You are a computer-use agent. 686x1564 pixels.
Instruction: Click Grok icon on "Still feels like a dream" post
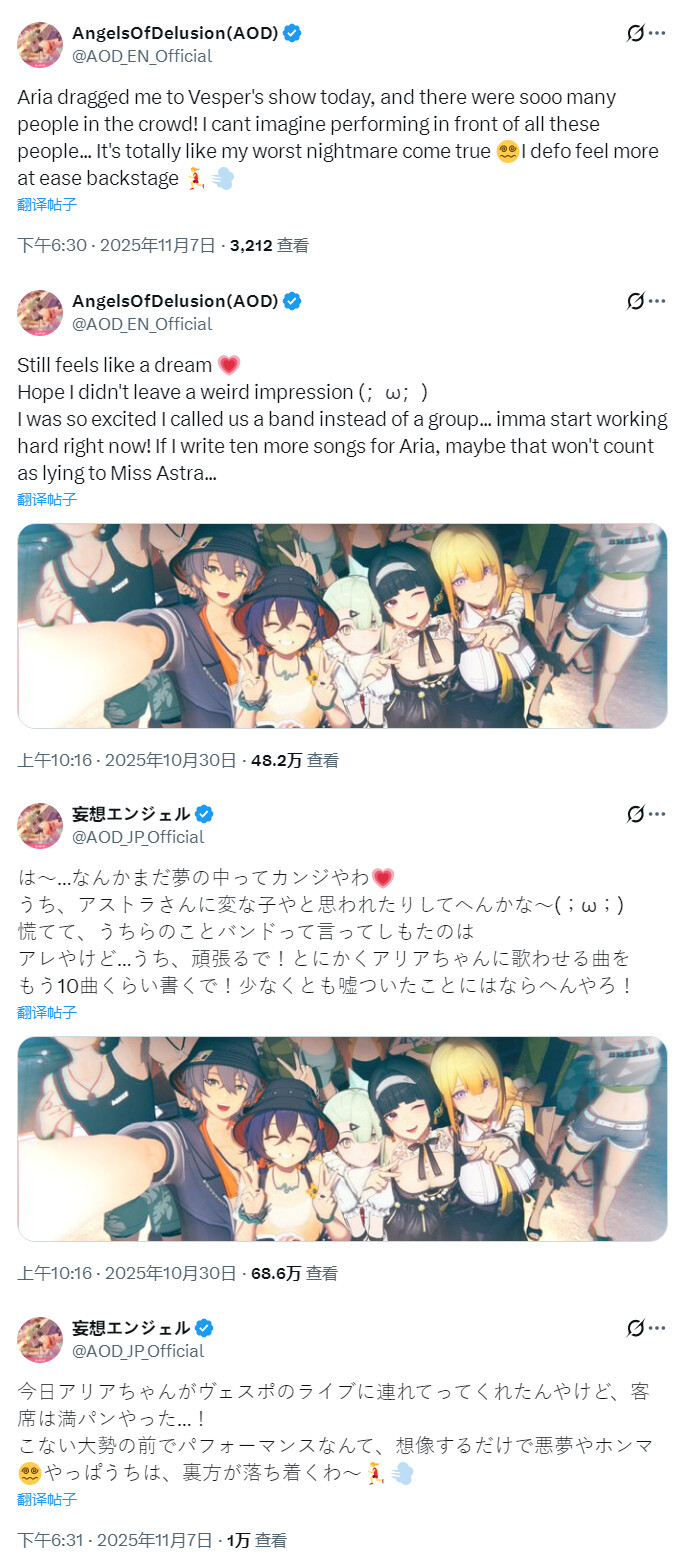click(x=635, y=301)
